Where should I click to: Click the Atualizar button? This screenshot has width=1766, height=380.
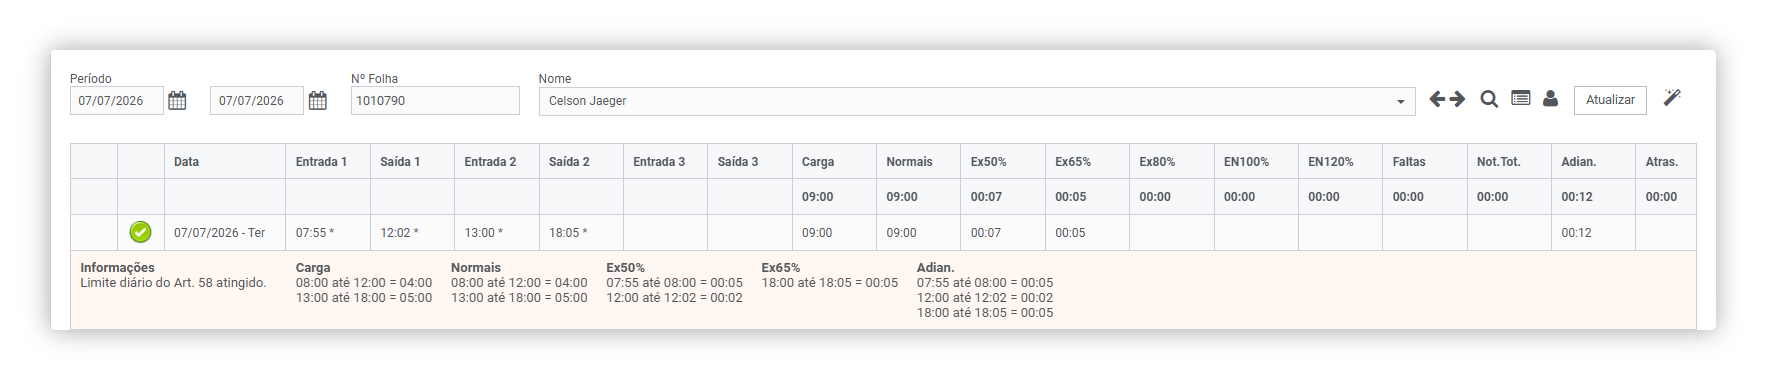(x=1610, y=100)
